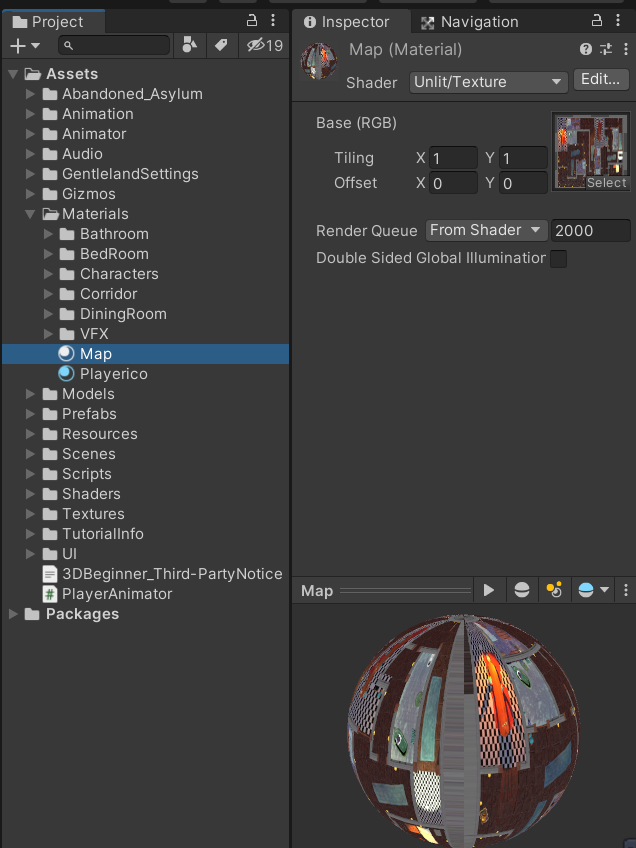
Task: Select the Audio folder
Action: coord(82,154)
